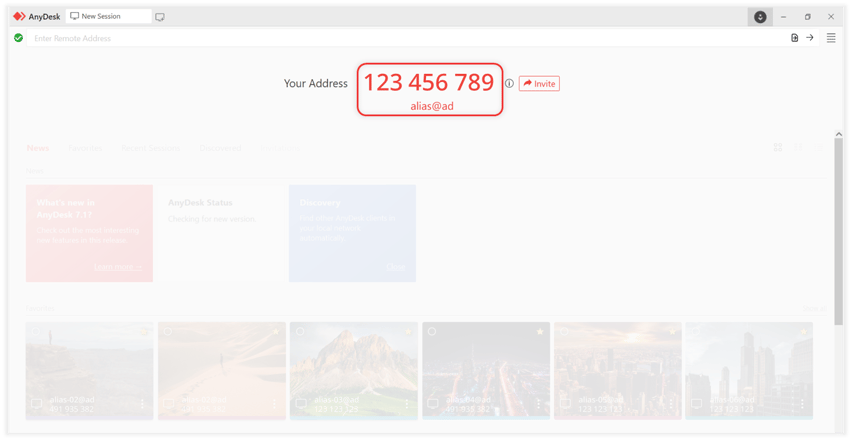Start file transfer from address bar icon
This screenshot has height=440, width=852.
pos(794,37)
